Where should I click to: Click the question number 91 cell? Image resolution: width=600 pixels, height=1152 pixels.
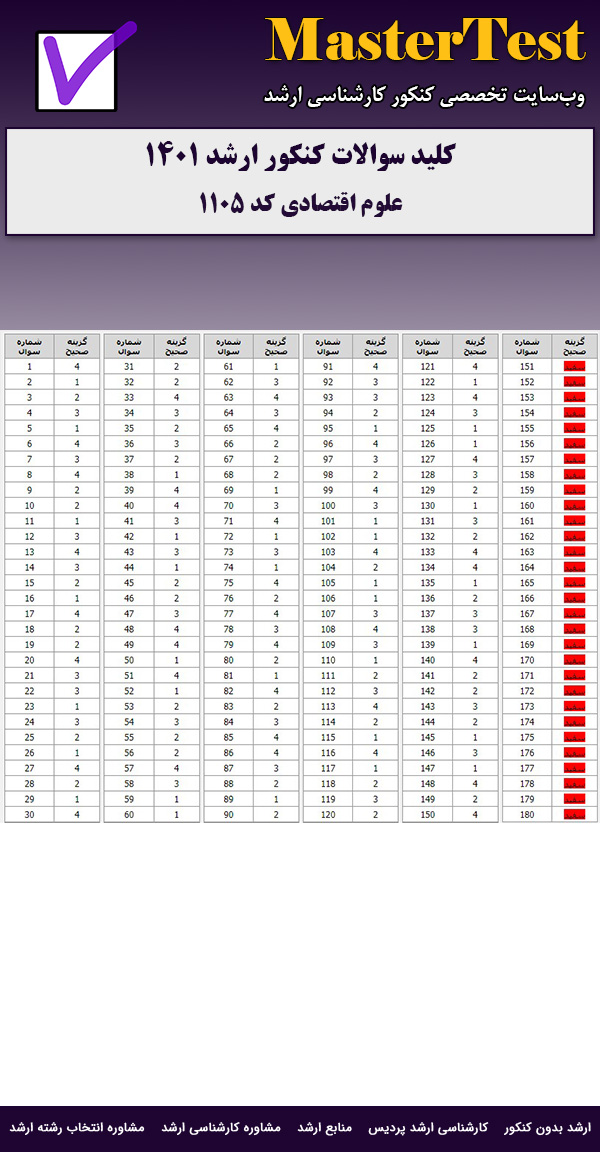(x=328, y=367)
